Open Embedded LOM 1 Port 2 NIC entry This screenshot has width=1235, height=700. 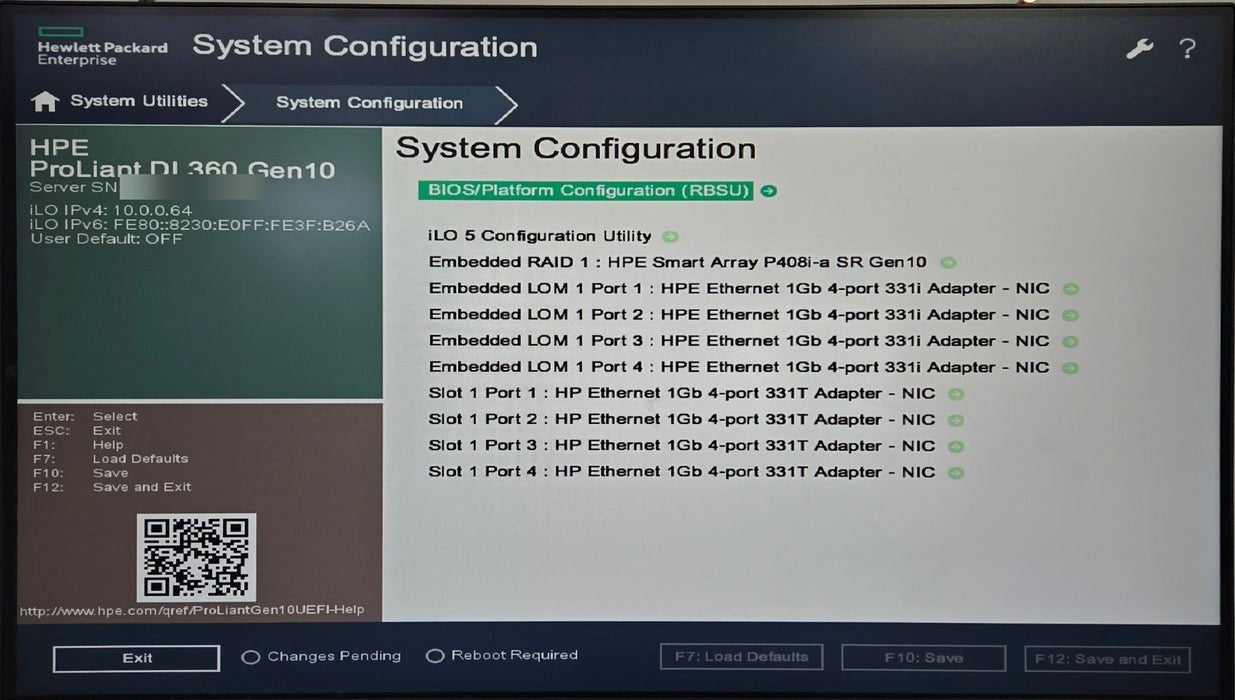pyautogui.click(x=739, y=314)
